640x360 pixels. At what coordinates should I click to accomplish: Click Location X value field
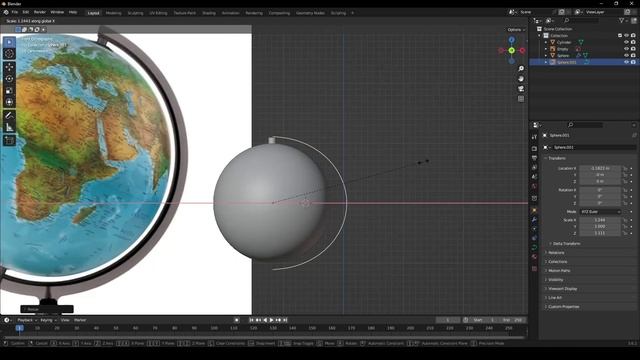point(600,168)
